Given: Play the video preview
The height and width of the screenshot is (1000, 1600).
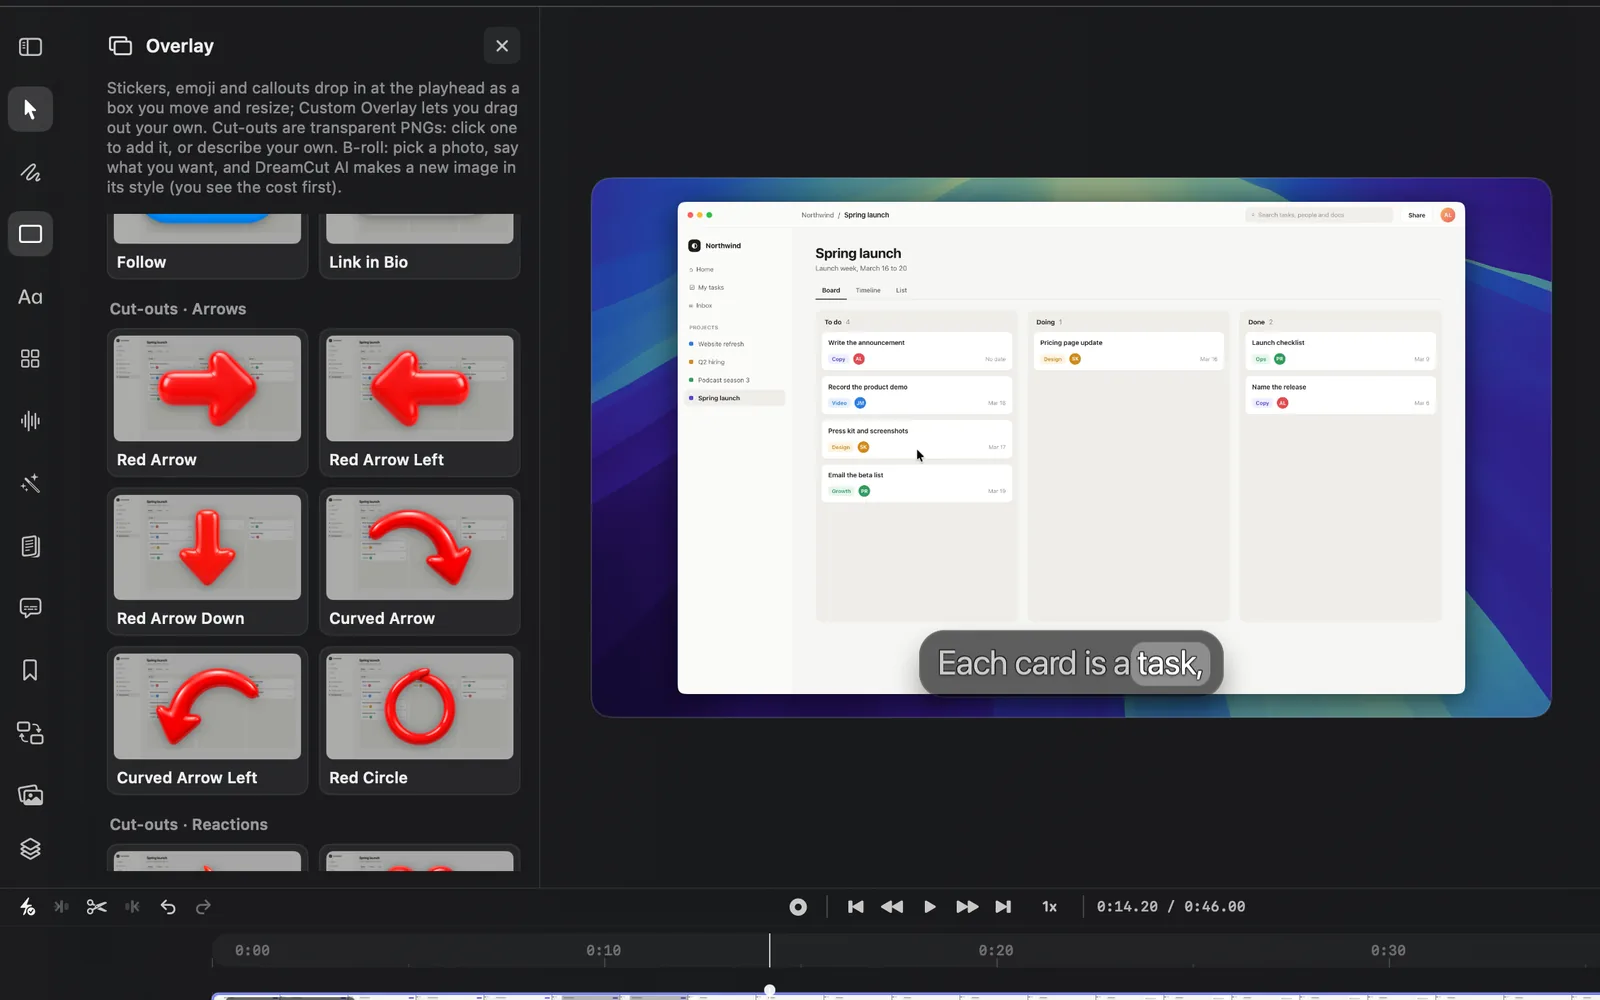Looking at the screenshot, I should (930, 907).
